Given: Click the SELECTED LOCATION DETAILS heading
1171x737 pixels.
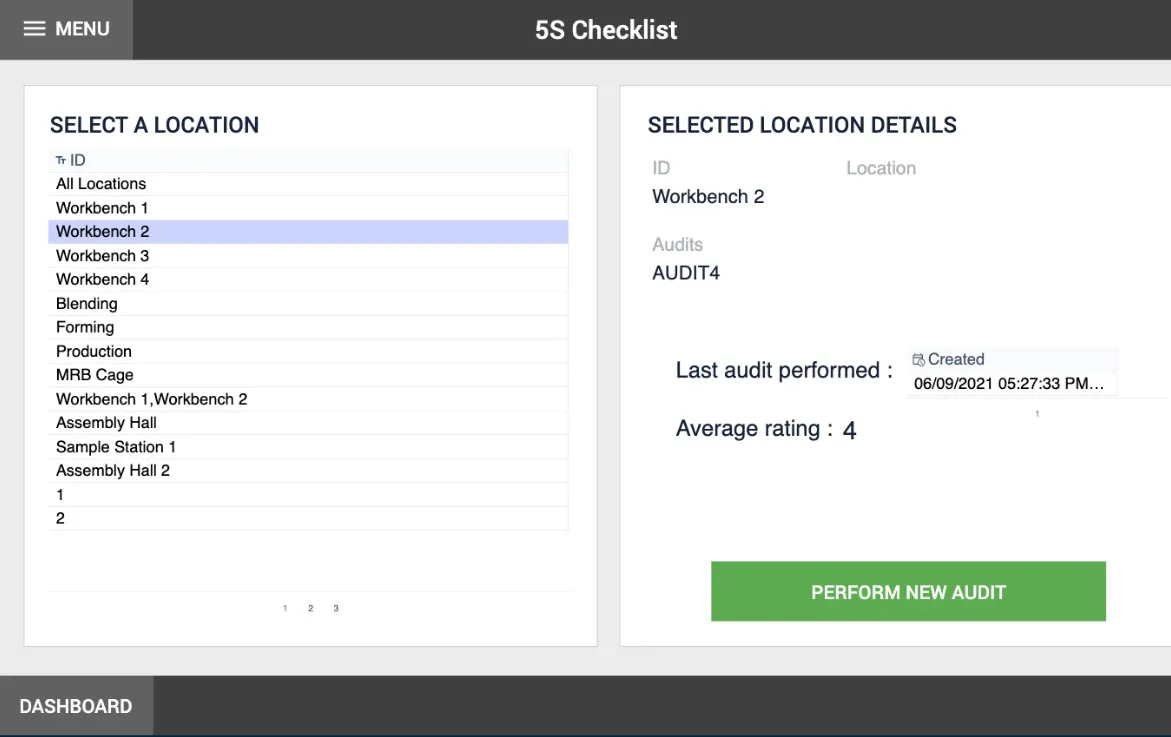Looking at the screenshot, I should pyautogui.click(x=802, y=125).
